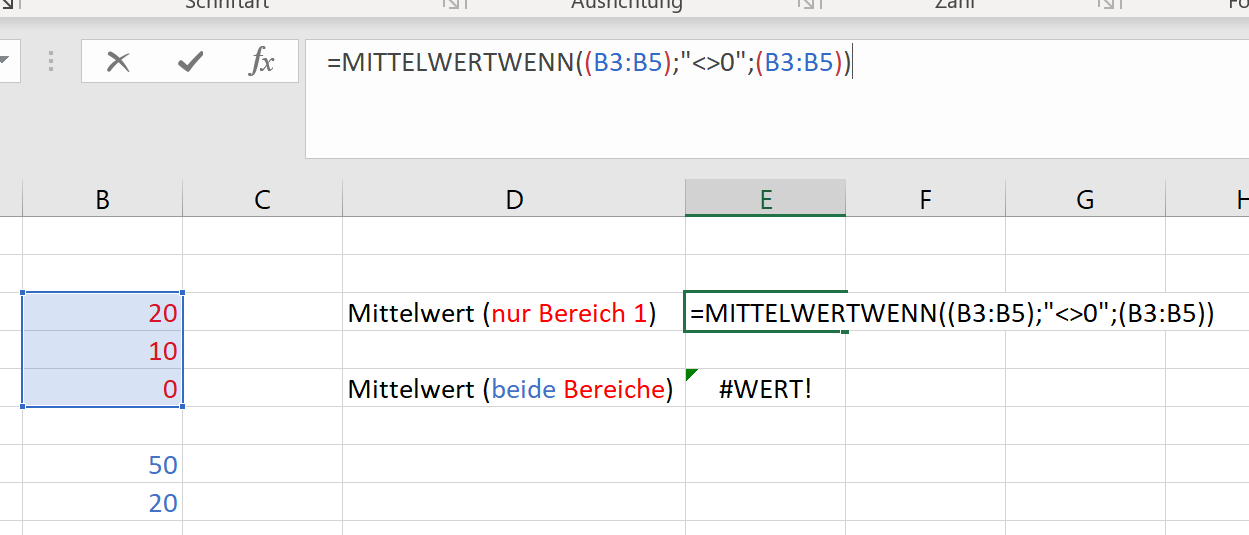Select the column D header
Screen dimensions: 1249x535
point(514,200)
